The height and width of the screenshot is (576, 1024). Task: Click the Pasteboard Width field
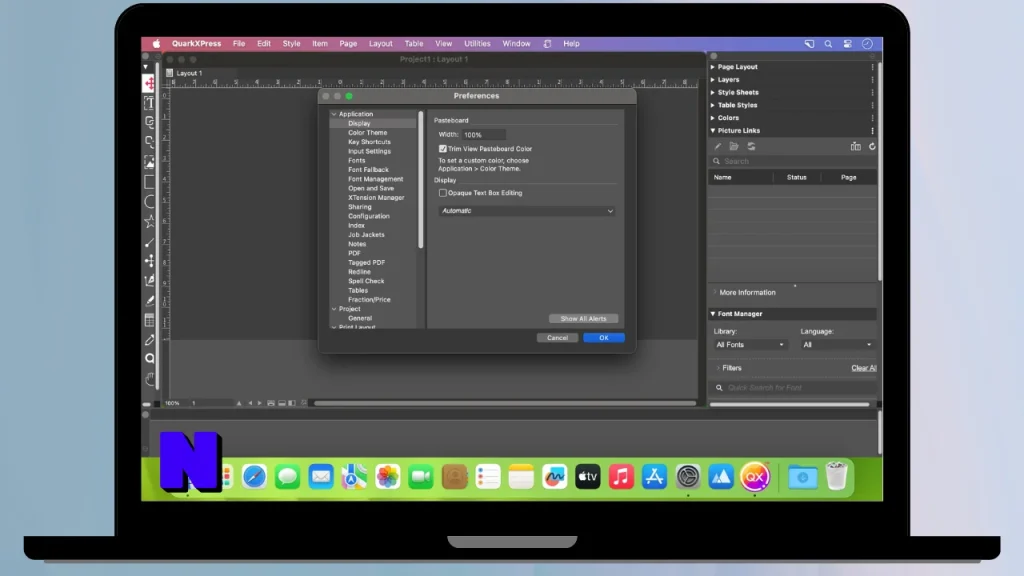(483, 135)
